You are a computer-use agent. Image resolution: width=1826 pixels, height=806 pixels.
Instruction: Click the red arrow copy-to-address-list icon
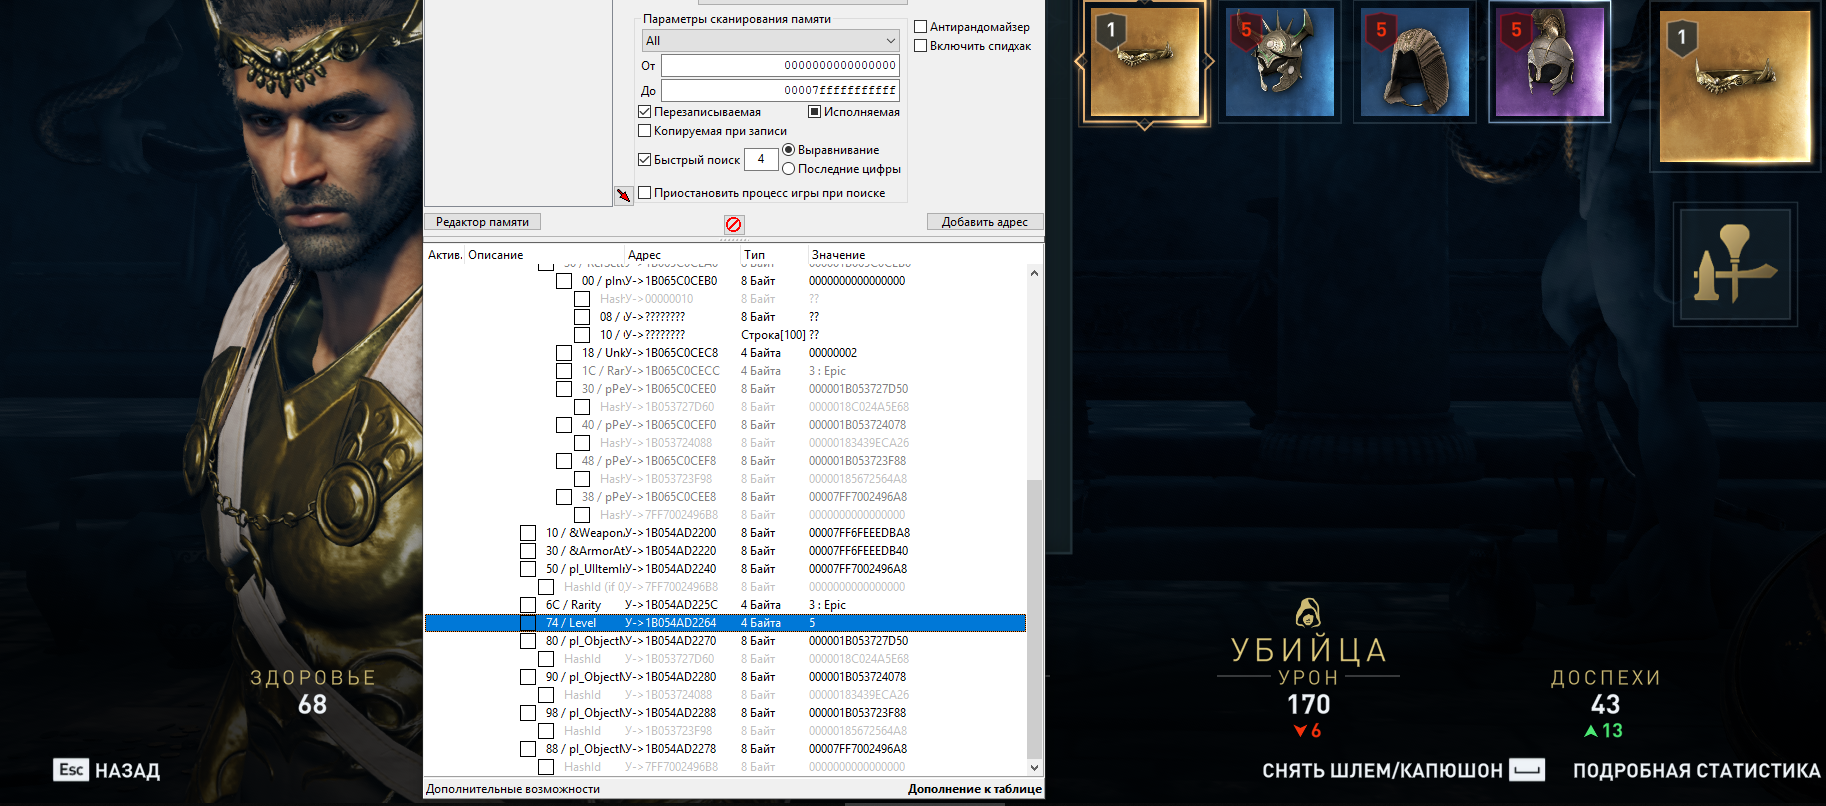pyautogui.click(x=623, y=195)
